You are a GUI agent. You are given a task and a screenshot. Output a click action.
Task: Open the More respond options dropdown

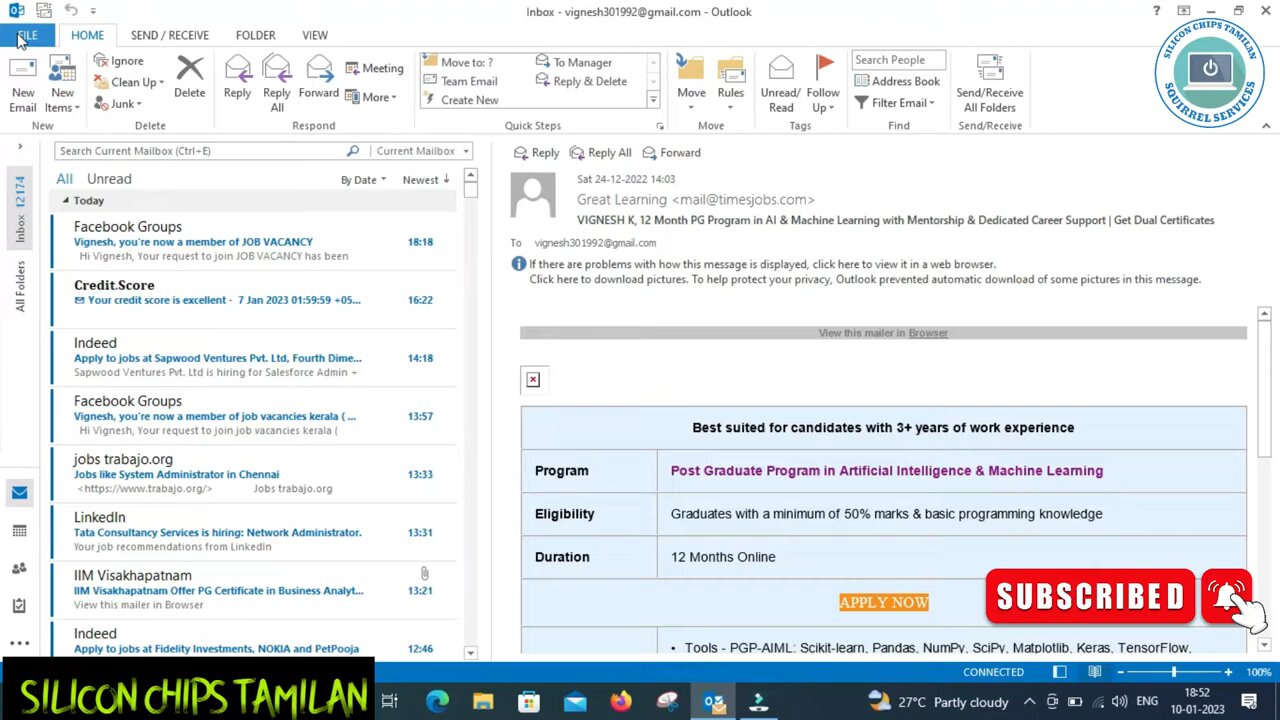371,97
